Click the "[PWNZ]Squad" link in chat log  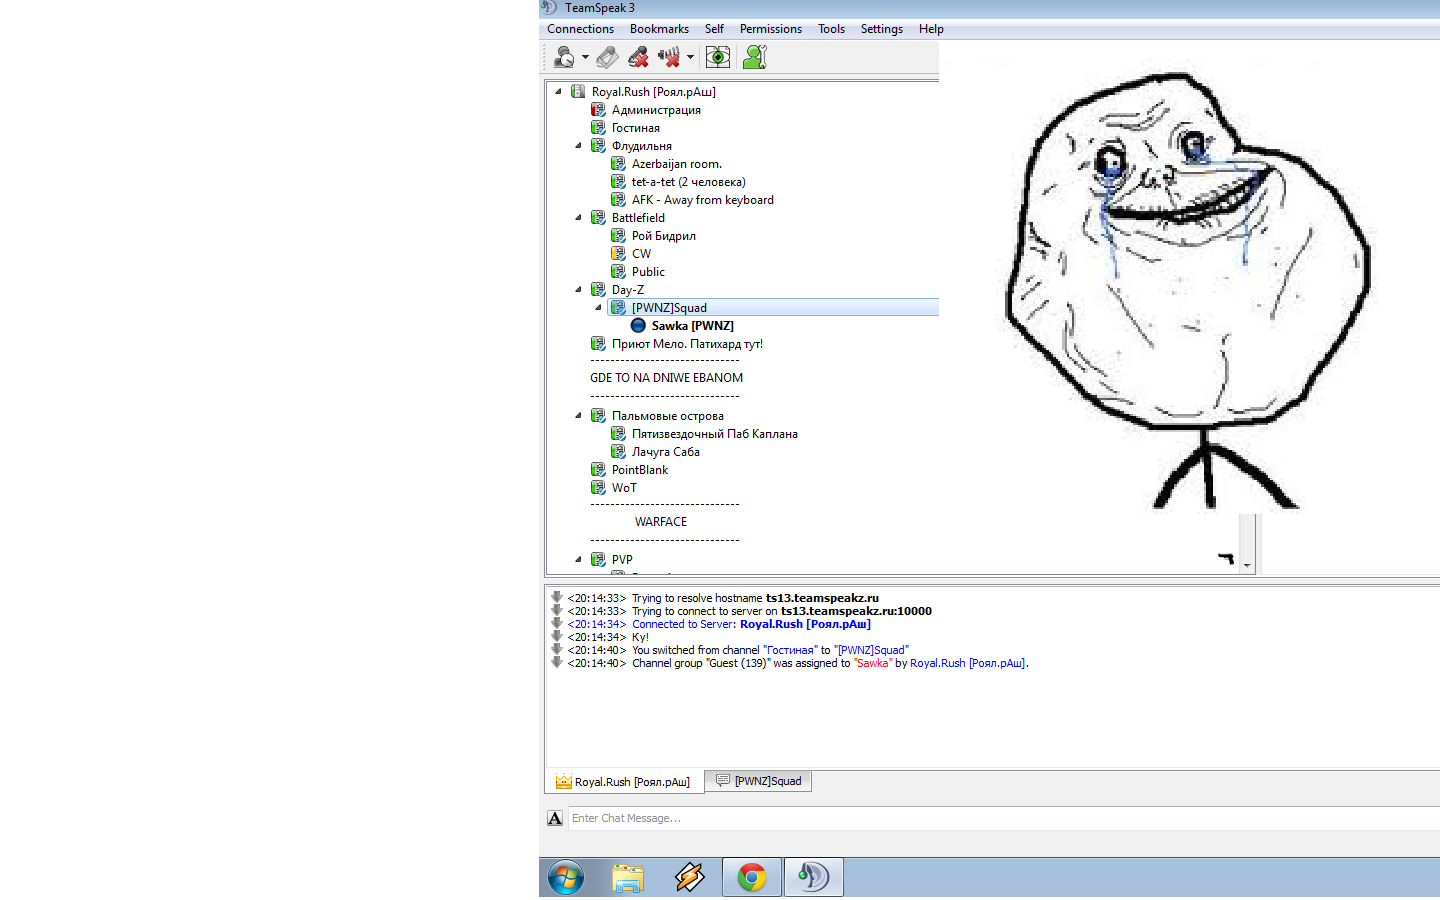tap(872, 650)
